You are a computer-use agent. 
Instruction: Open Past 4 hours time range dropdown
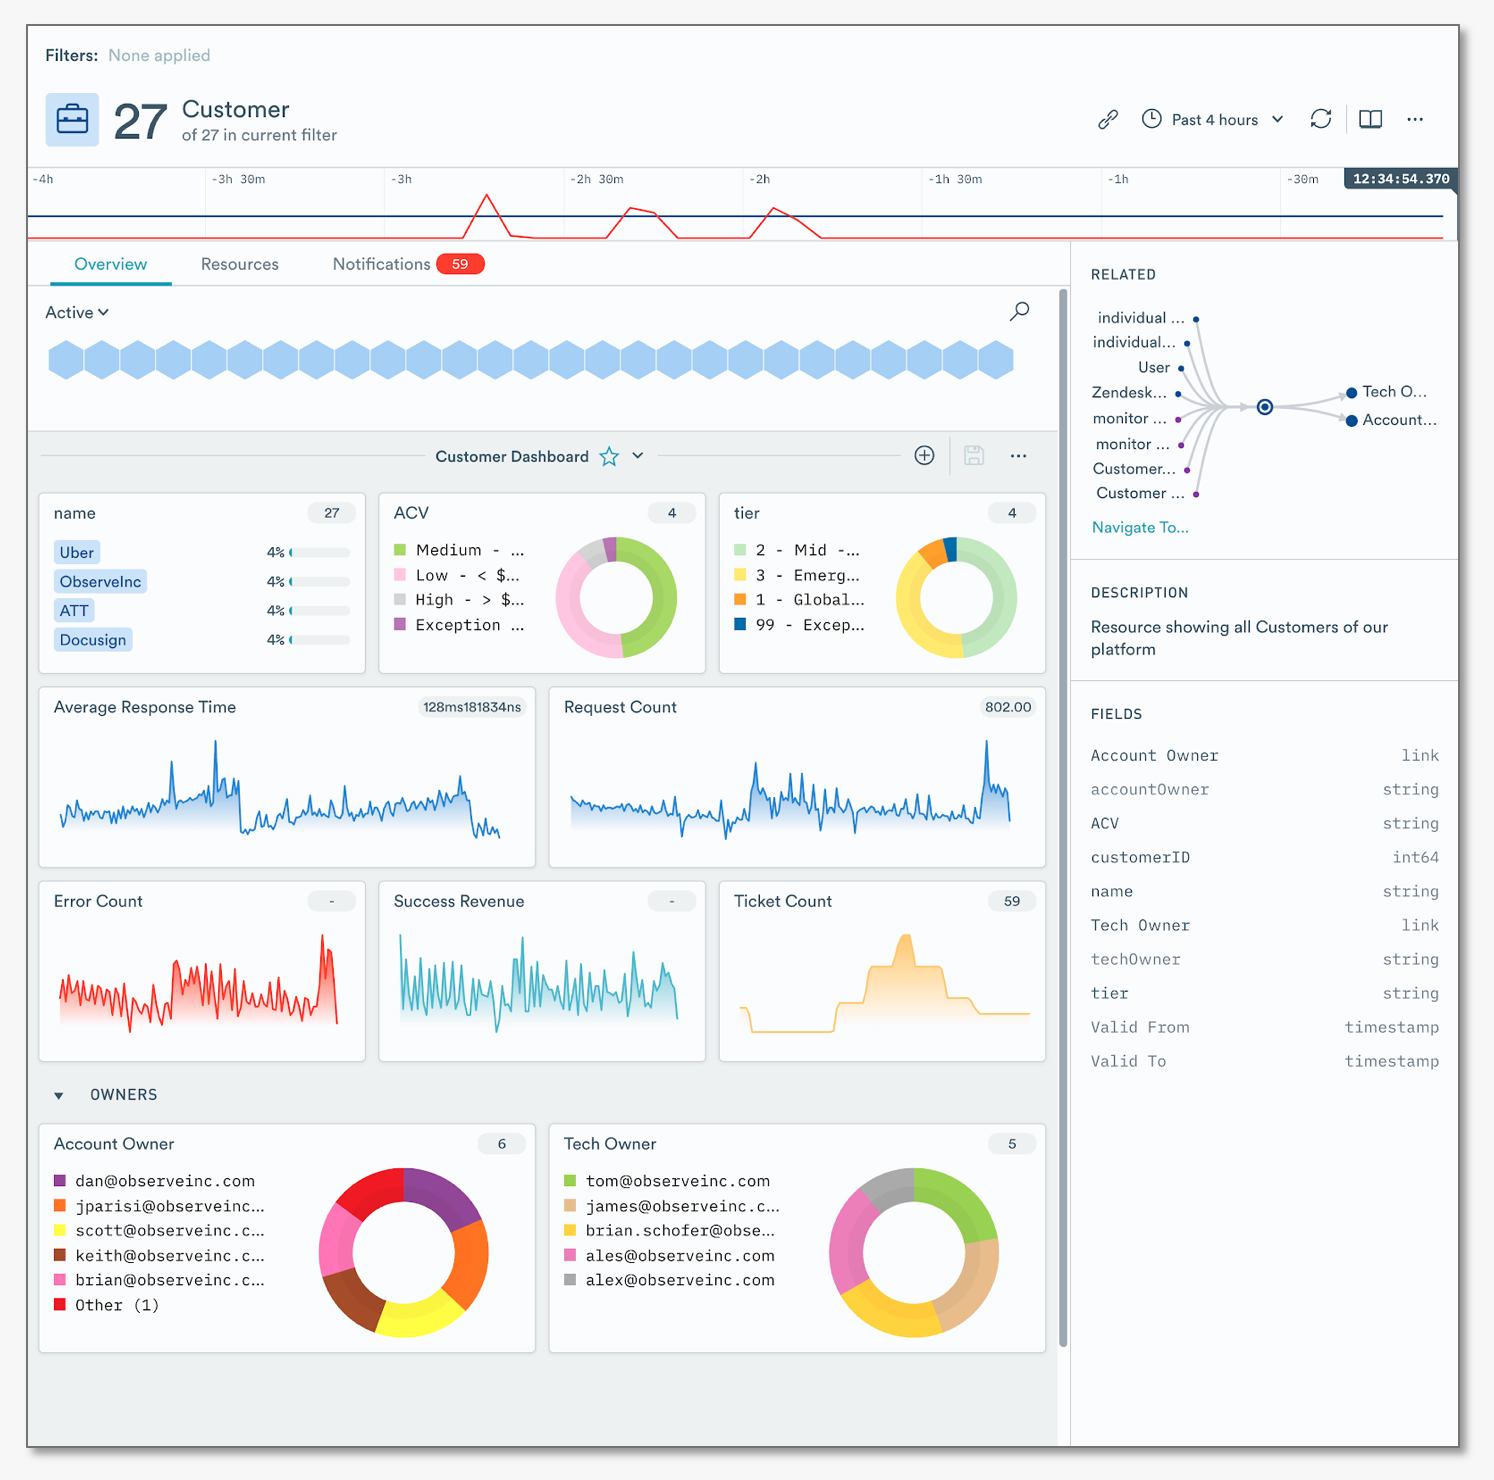coord(1213,120)
